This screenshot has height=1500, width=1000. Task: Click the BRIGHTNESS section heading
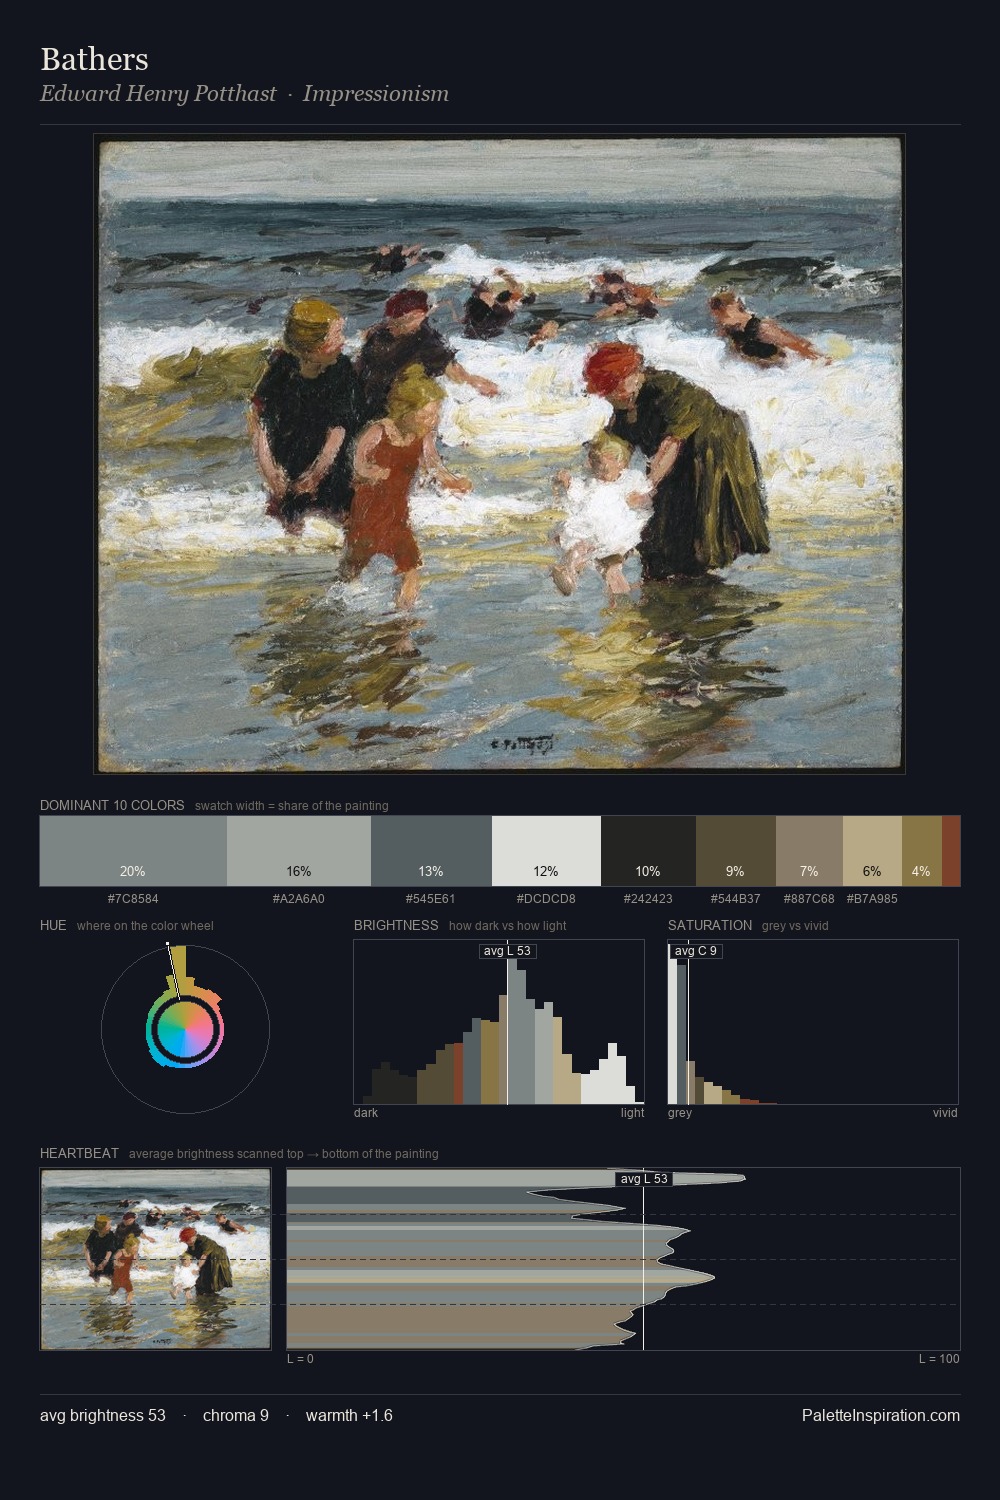point(396,925)
